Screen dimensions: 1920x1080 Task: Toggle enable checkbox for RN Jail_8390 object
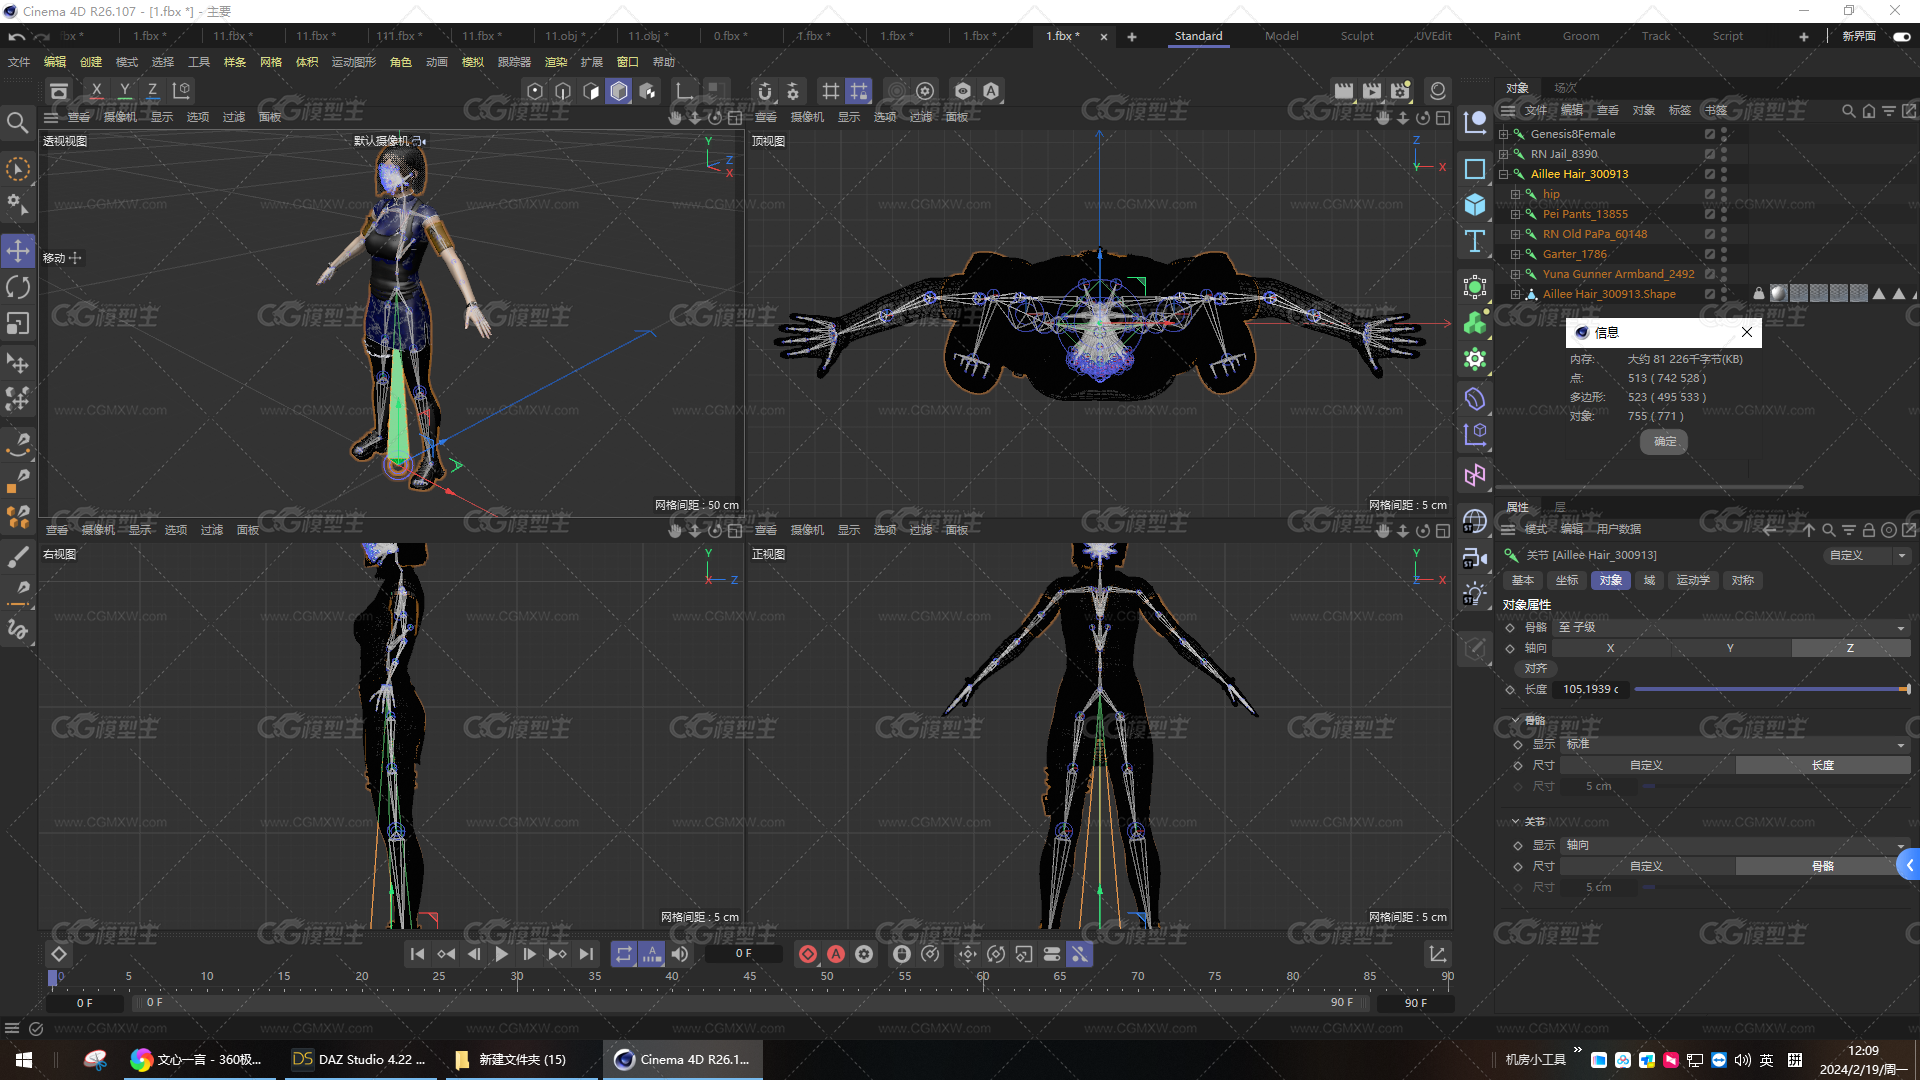[1710, 154]
